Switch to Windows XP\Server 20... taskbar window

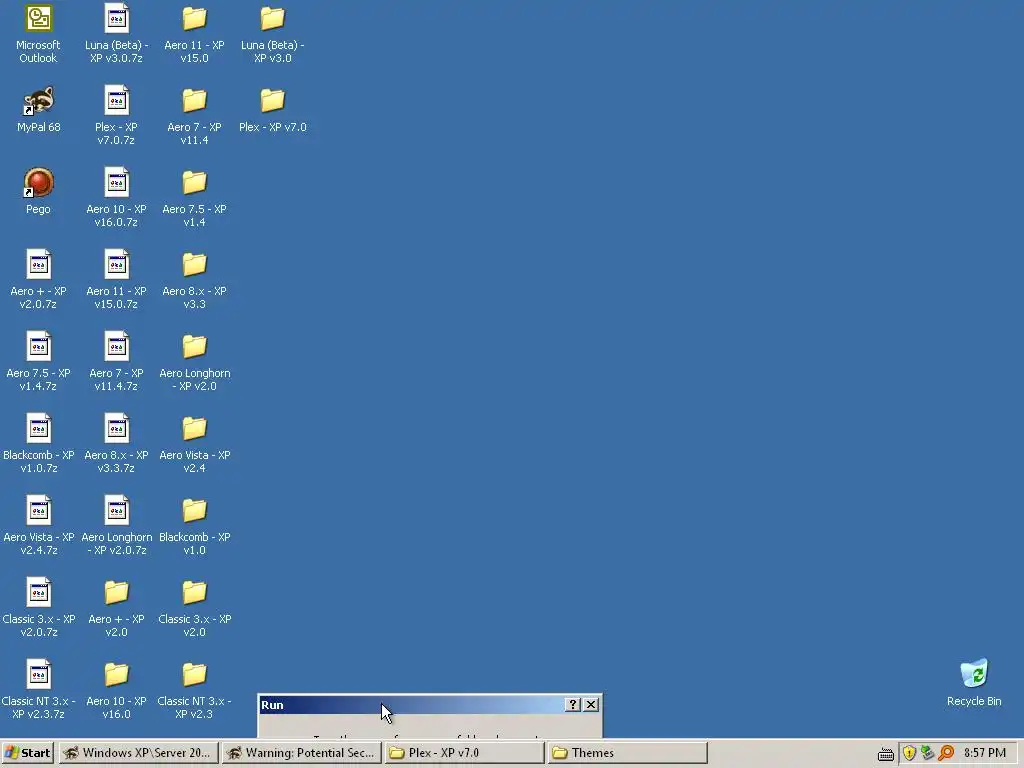click(138, 753)
